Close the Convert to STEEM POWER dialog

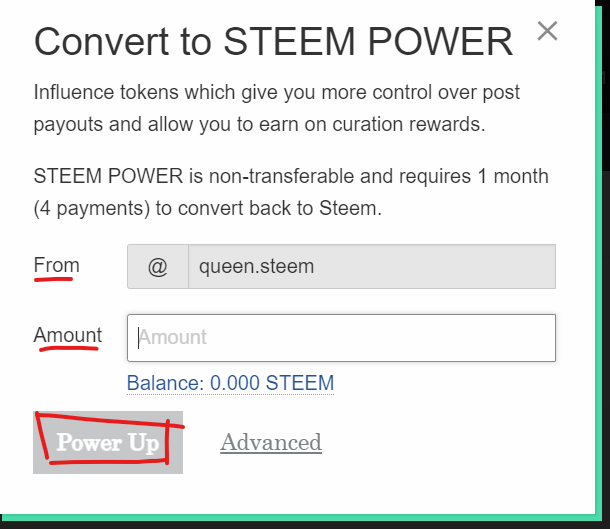coord(547,31)
